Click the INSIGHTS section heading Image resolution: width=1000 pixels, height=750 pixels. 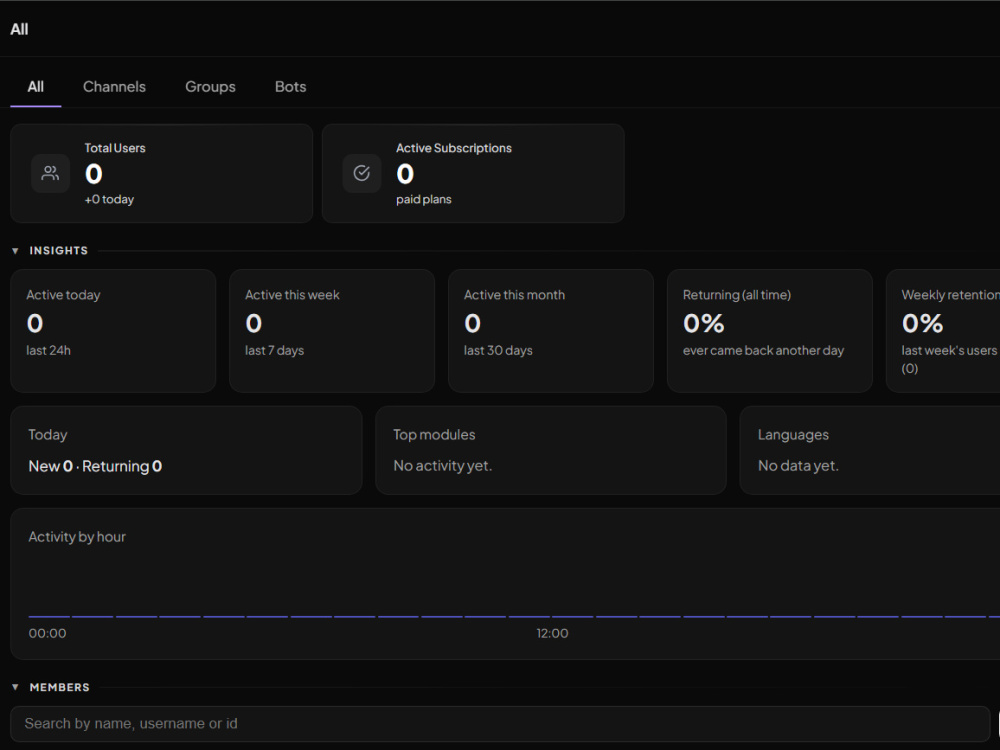(x=59, y=251)
